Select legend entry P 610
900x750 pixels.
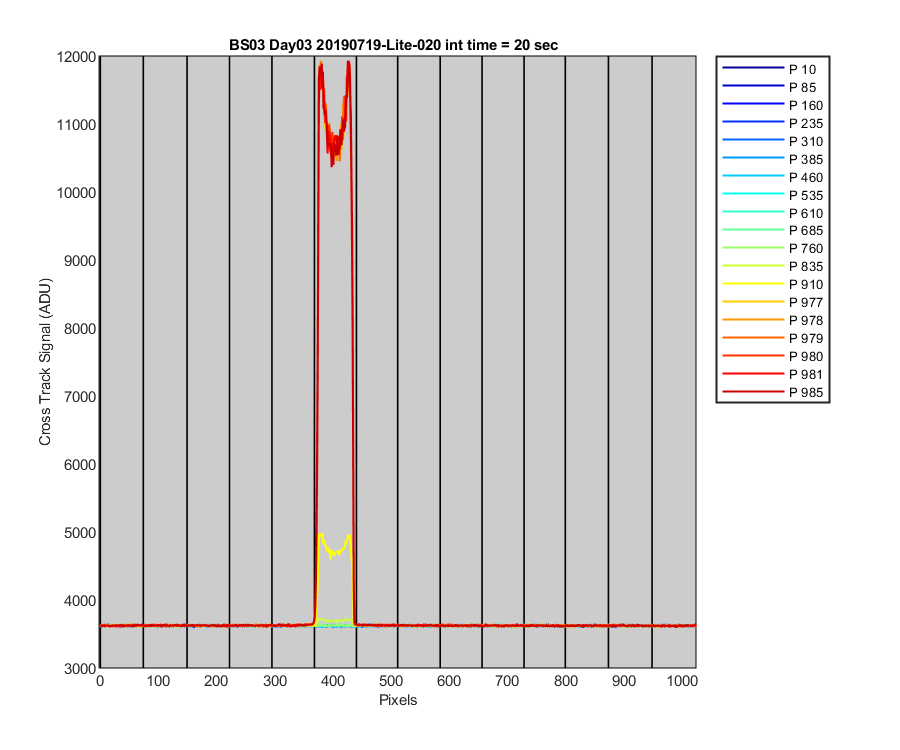[x=773, y=213]
